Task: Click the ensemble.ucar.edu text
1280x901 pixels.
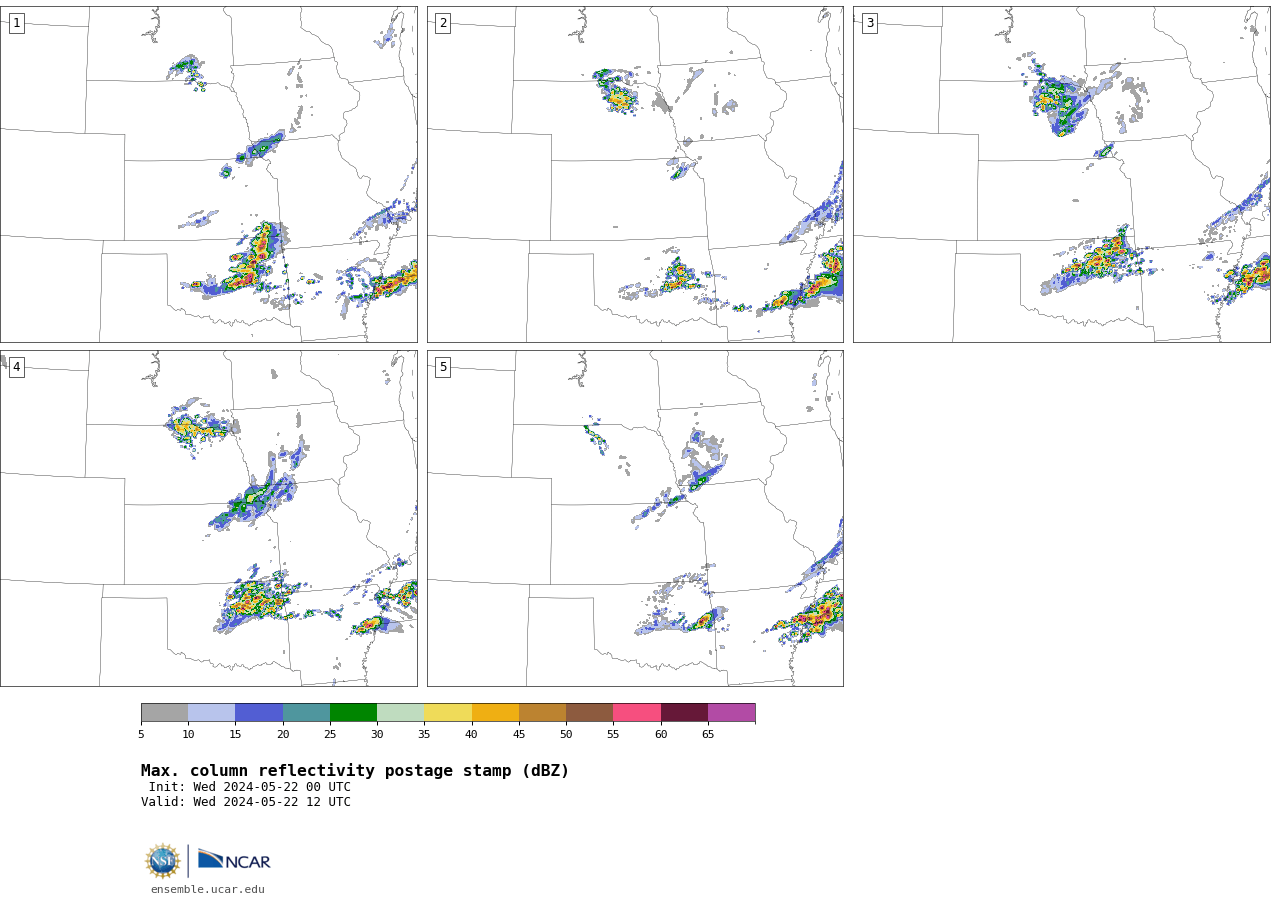Action: pyautogui.click(x=208, y=889)
